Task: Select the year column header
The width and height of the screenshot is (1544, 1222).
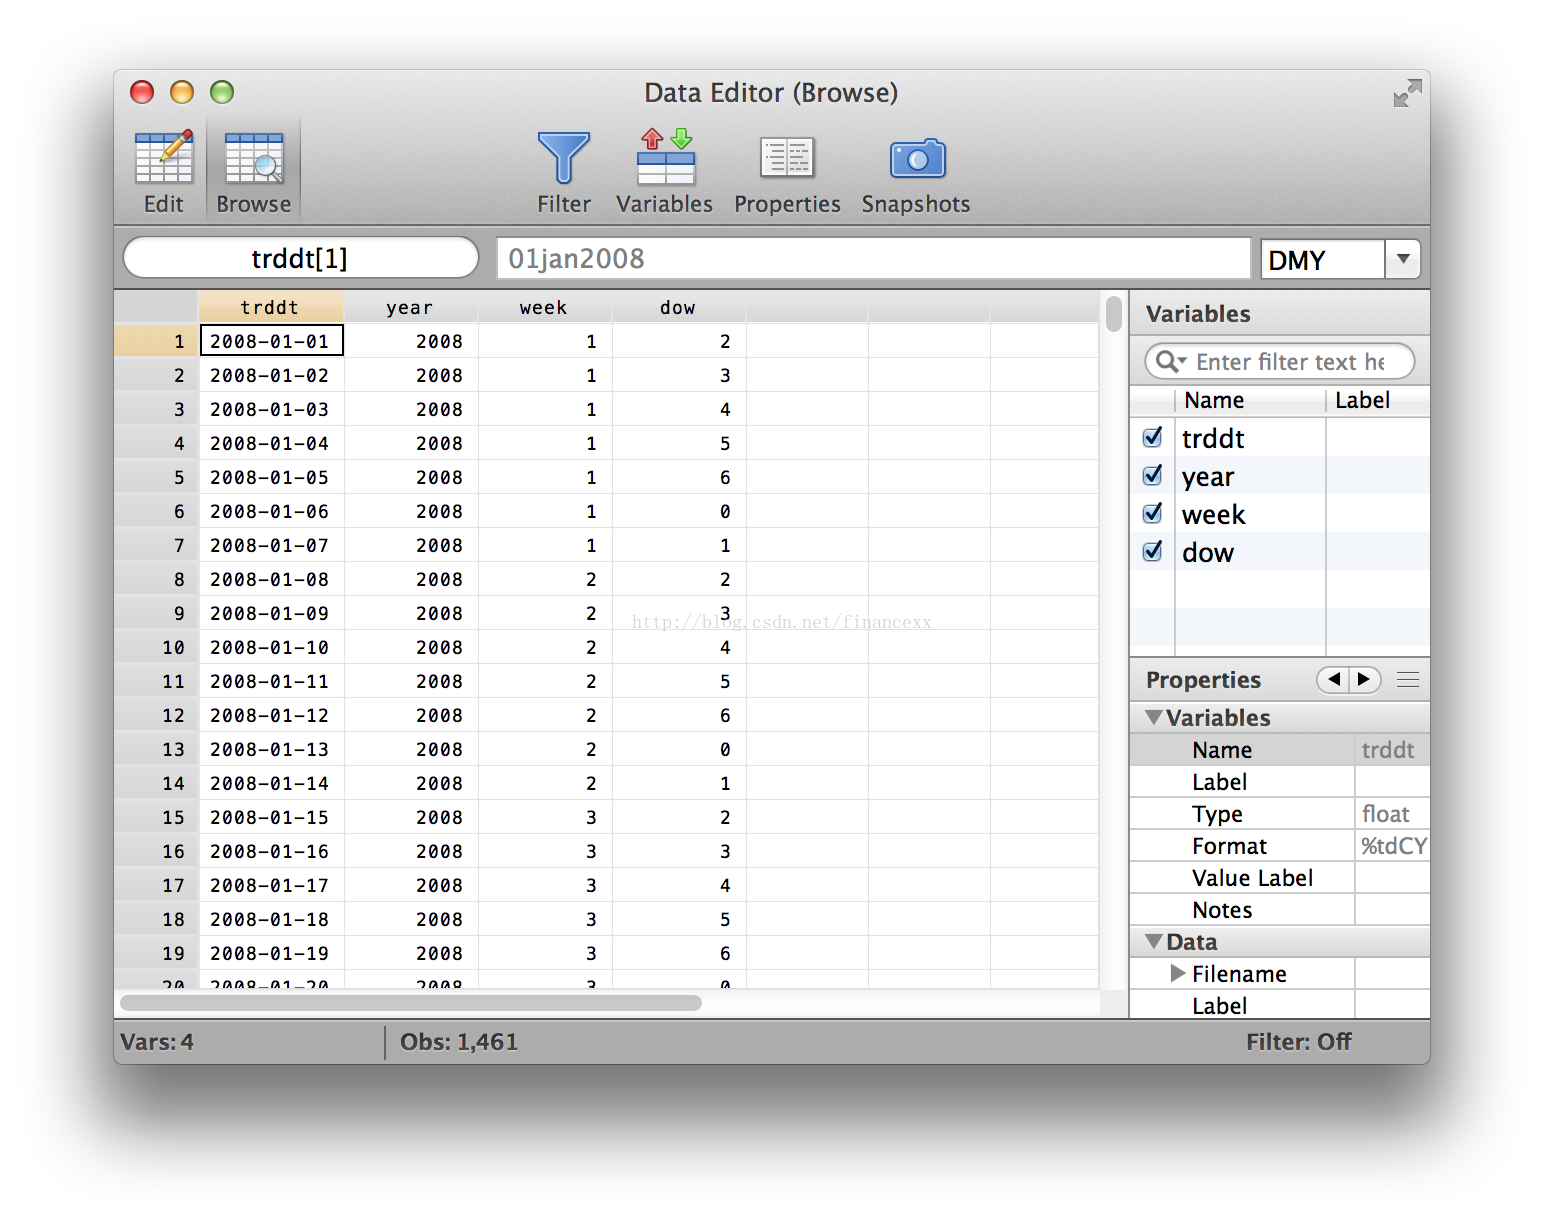Action: 411,307
